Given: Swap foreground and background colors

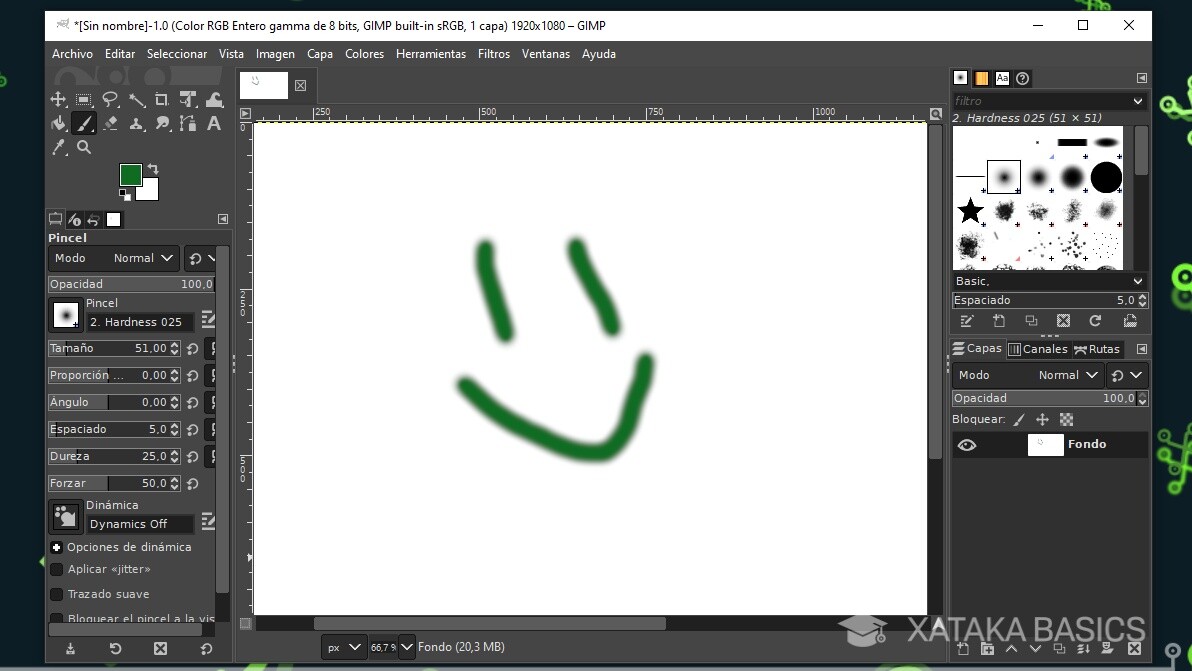Looking at the screenshot, I should 153,168.
